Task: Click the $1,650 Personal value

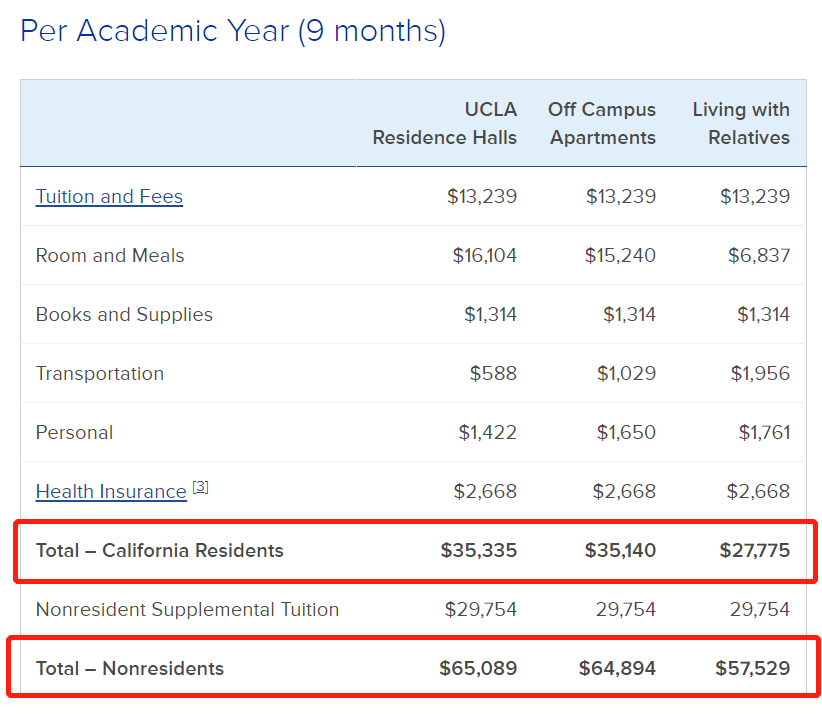Action: pos(626,432)
